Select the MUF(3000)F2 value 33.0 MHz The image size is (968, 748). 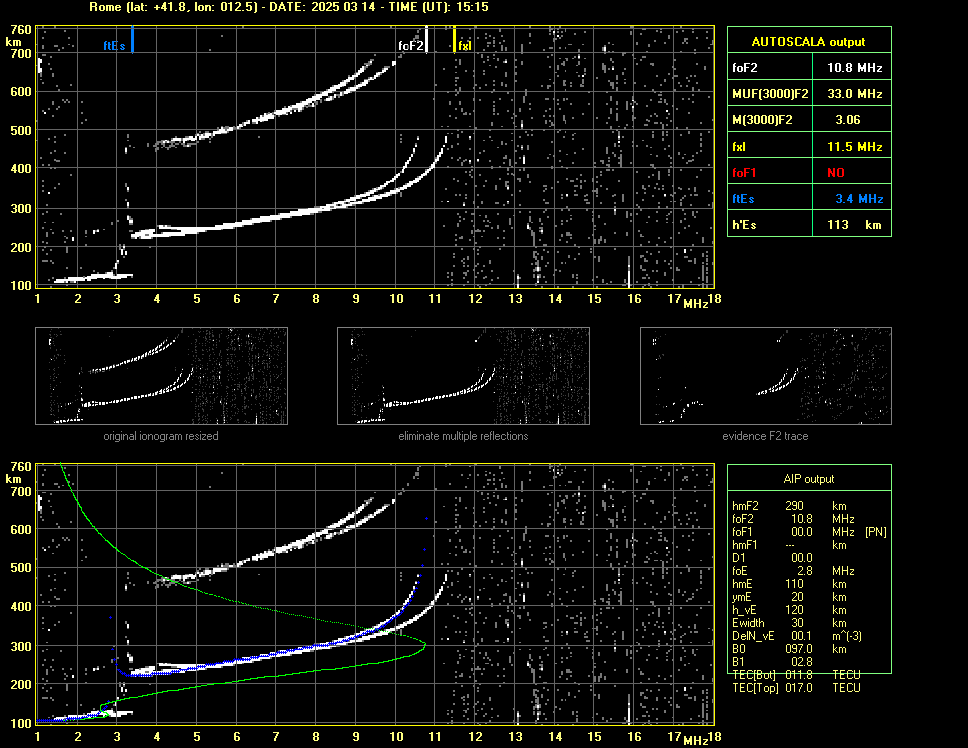(x=854, y=94)
